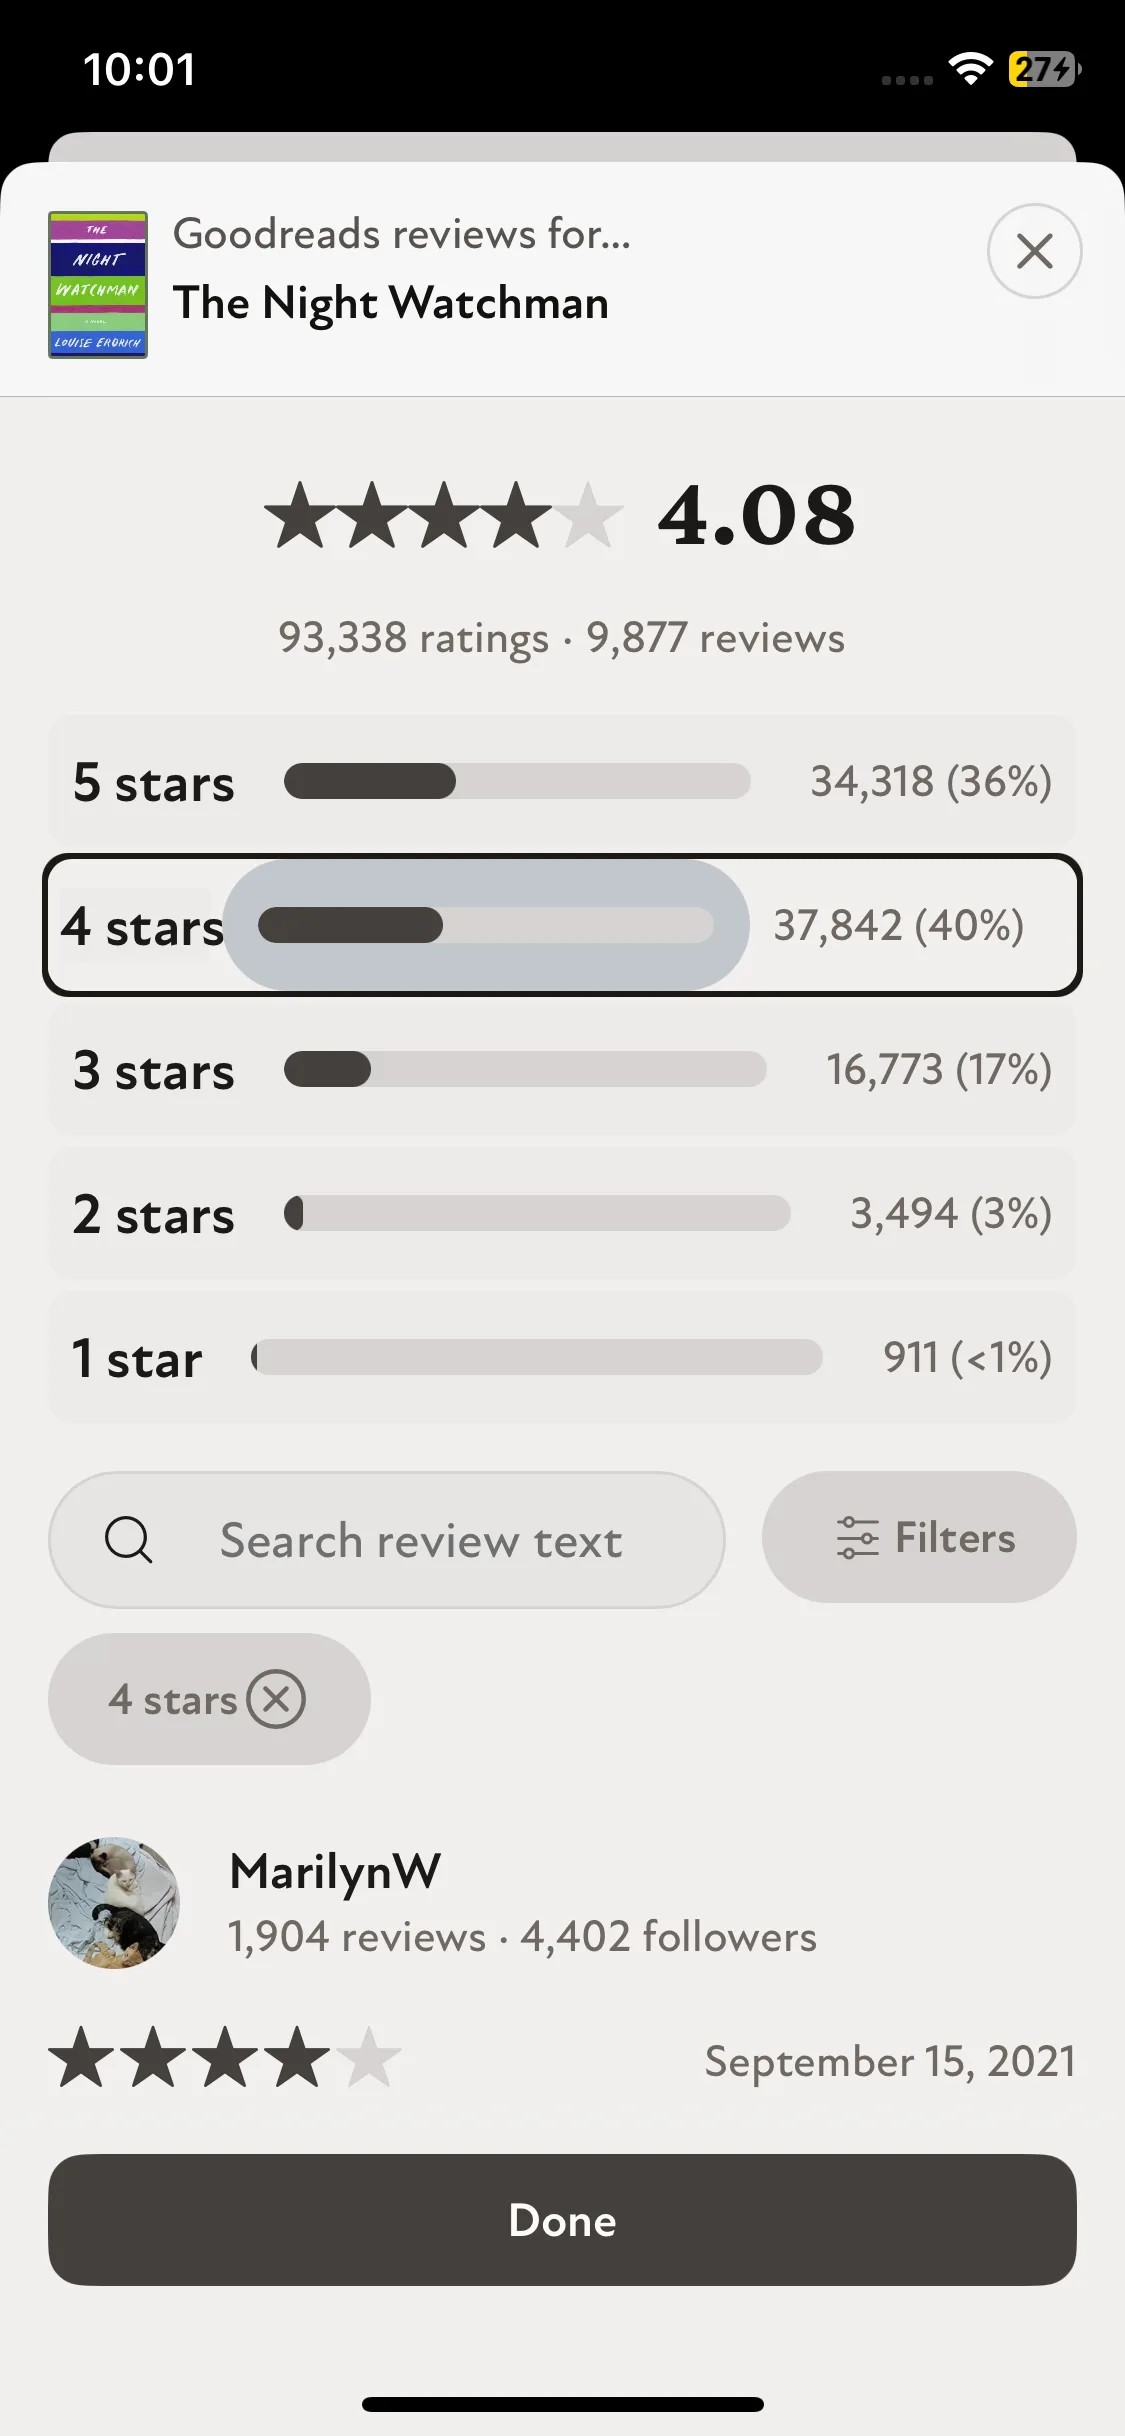Close the Goodreads reviews sheet

tap(1034, 251)
